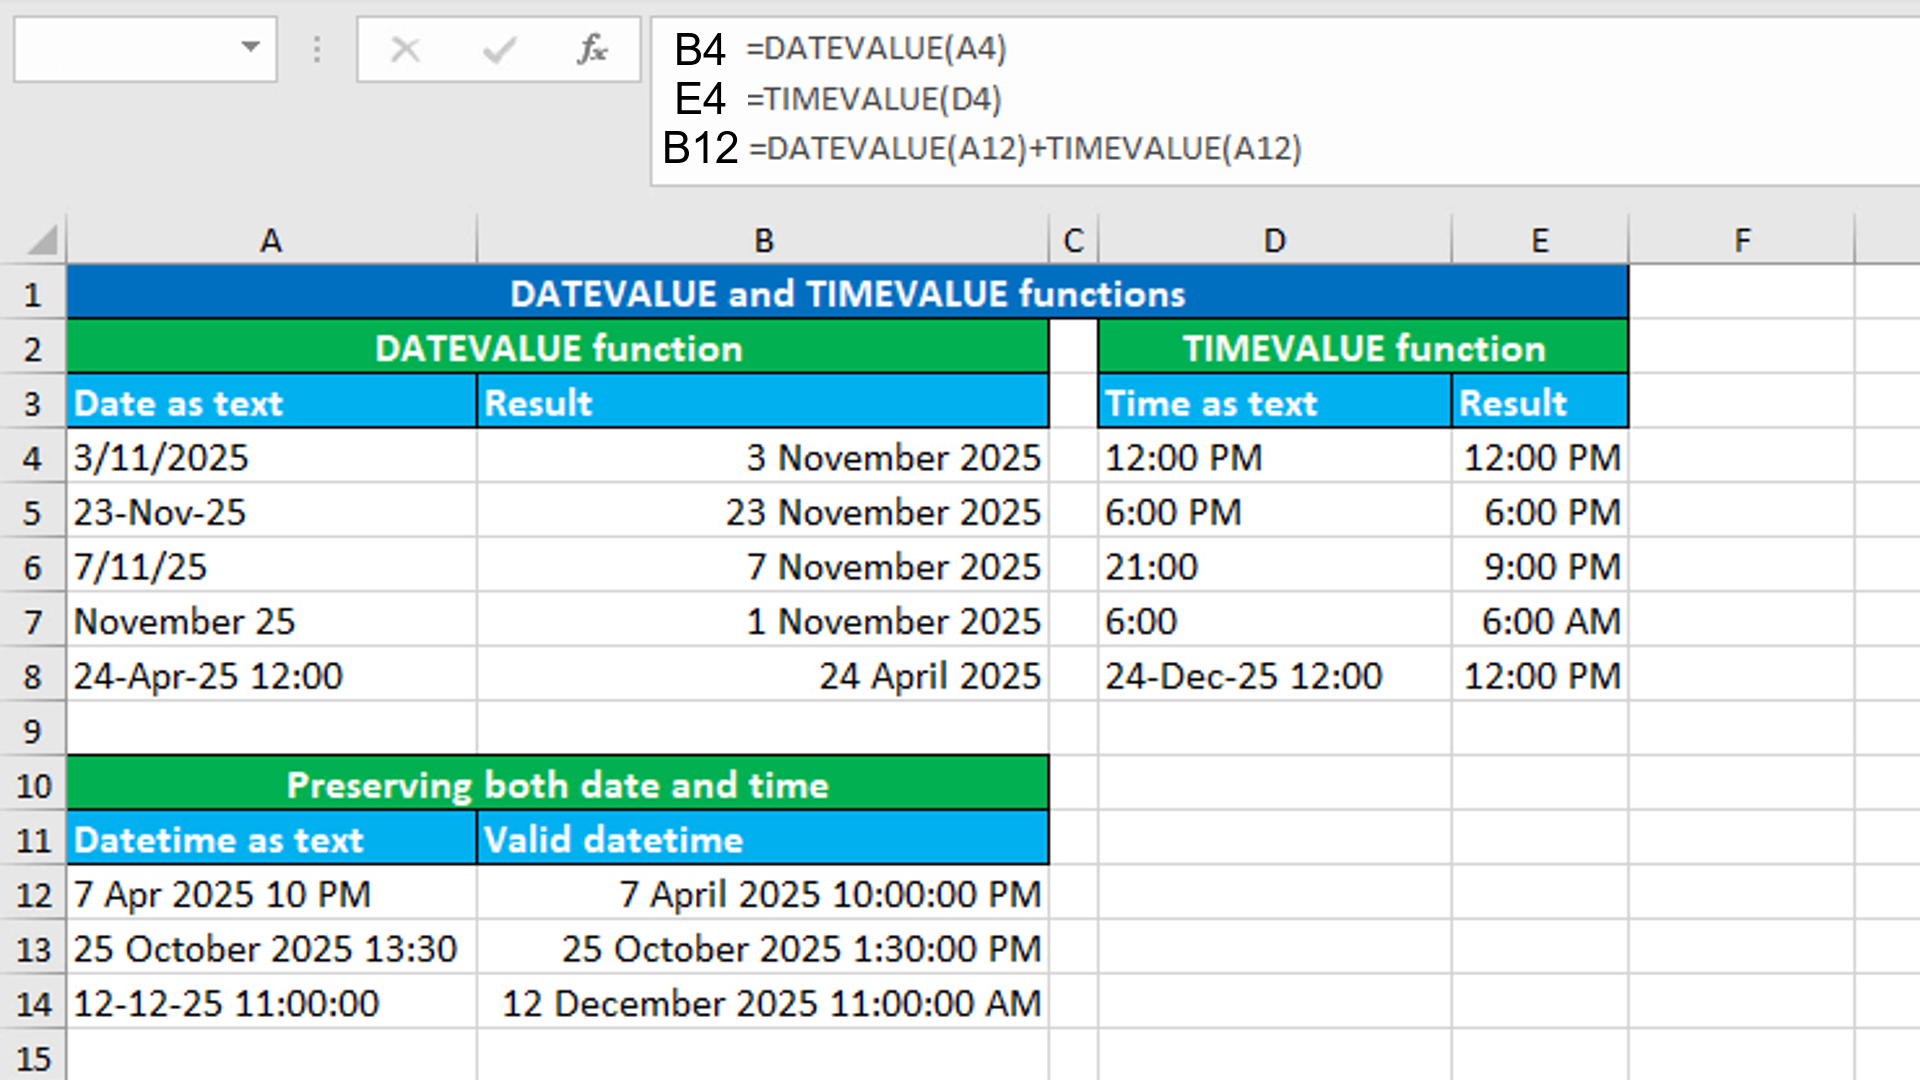Select column F header
The width and height of the screenshot is (1920, 1080).
1742,240
